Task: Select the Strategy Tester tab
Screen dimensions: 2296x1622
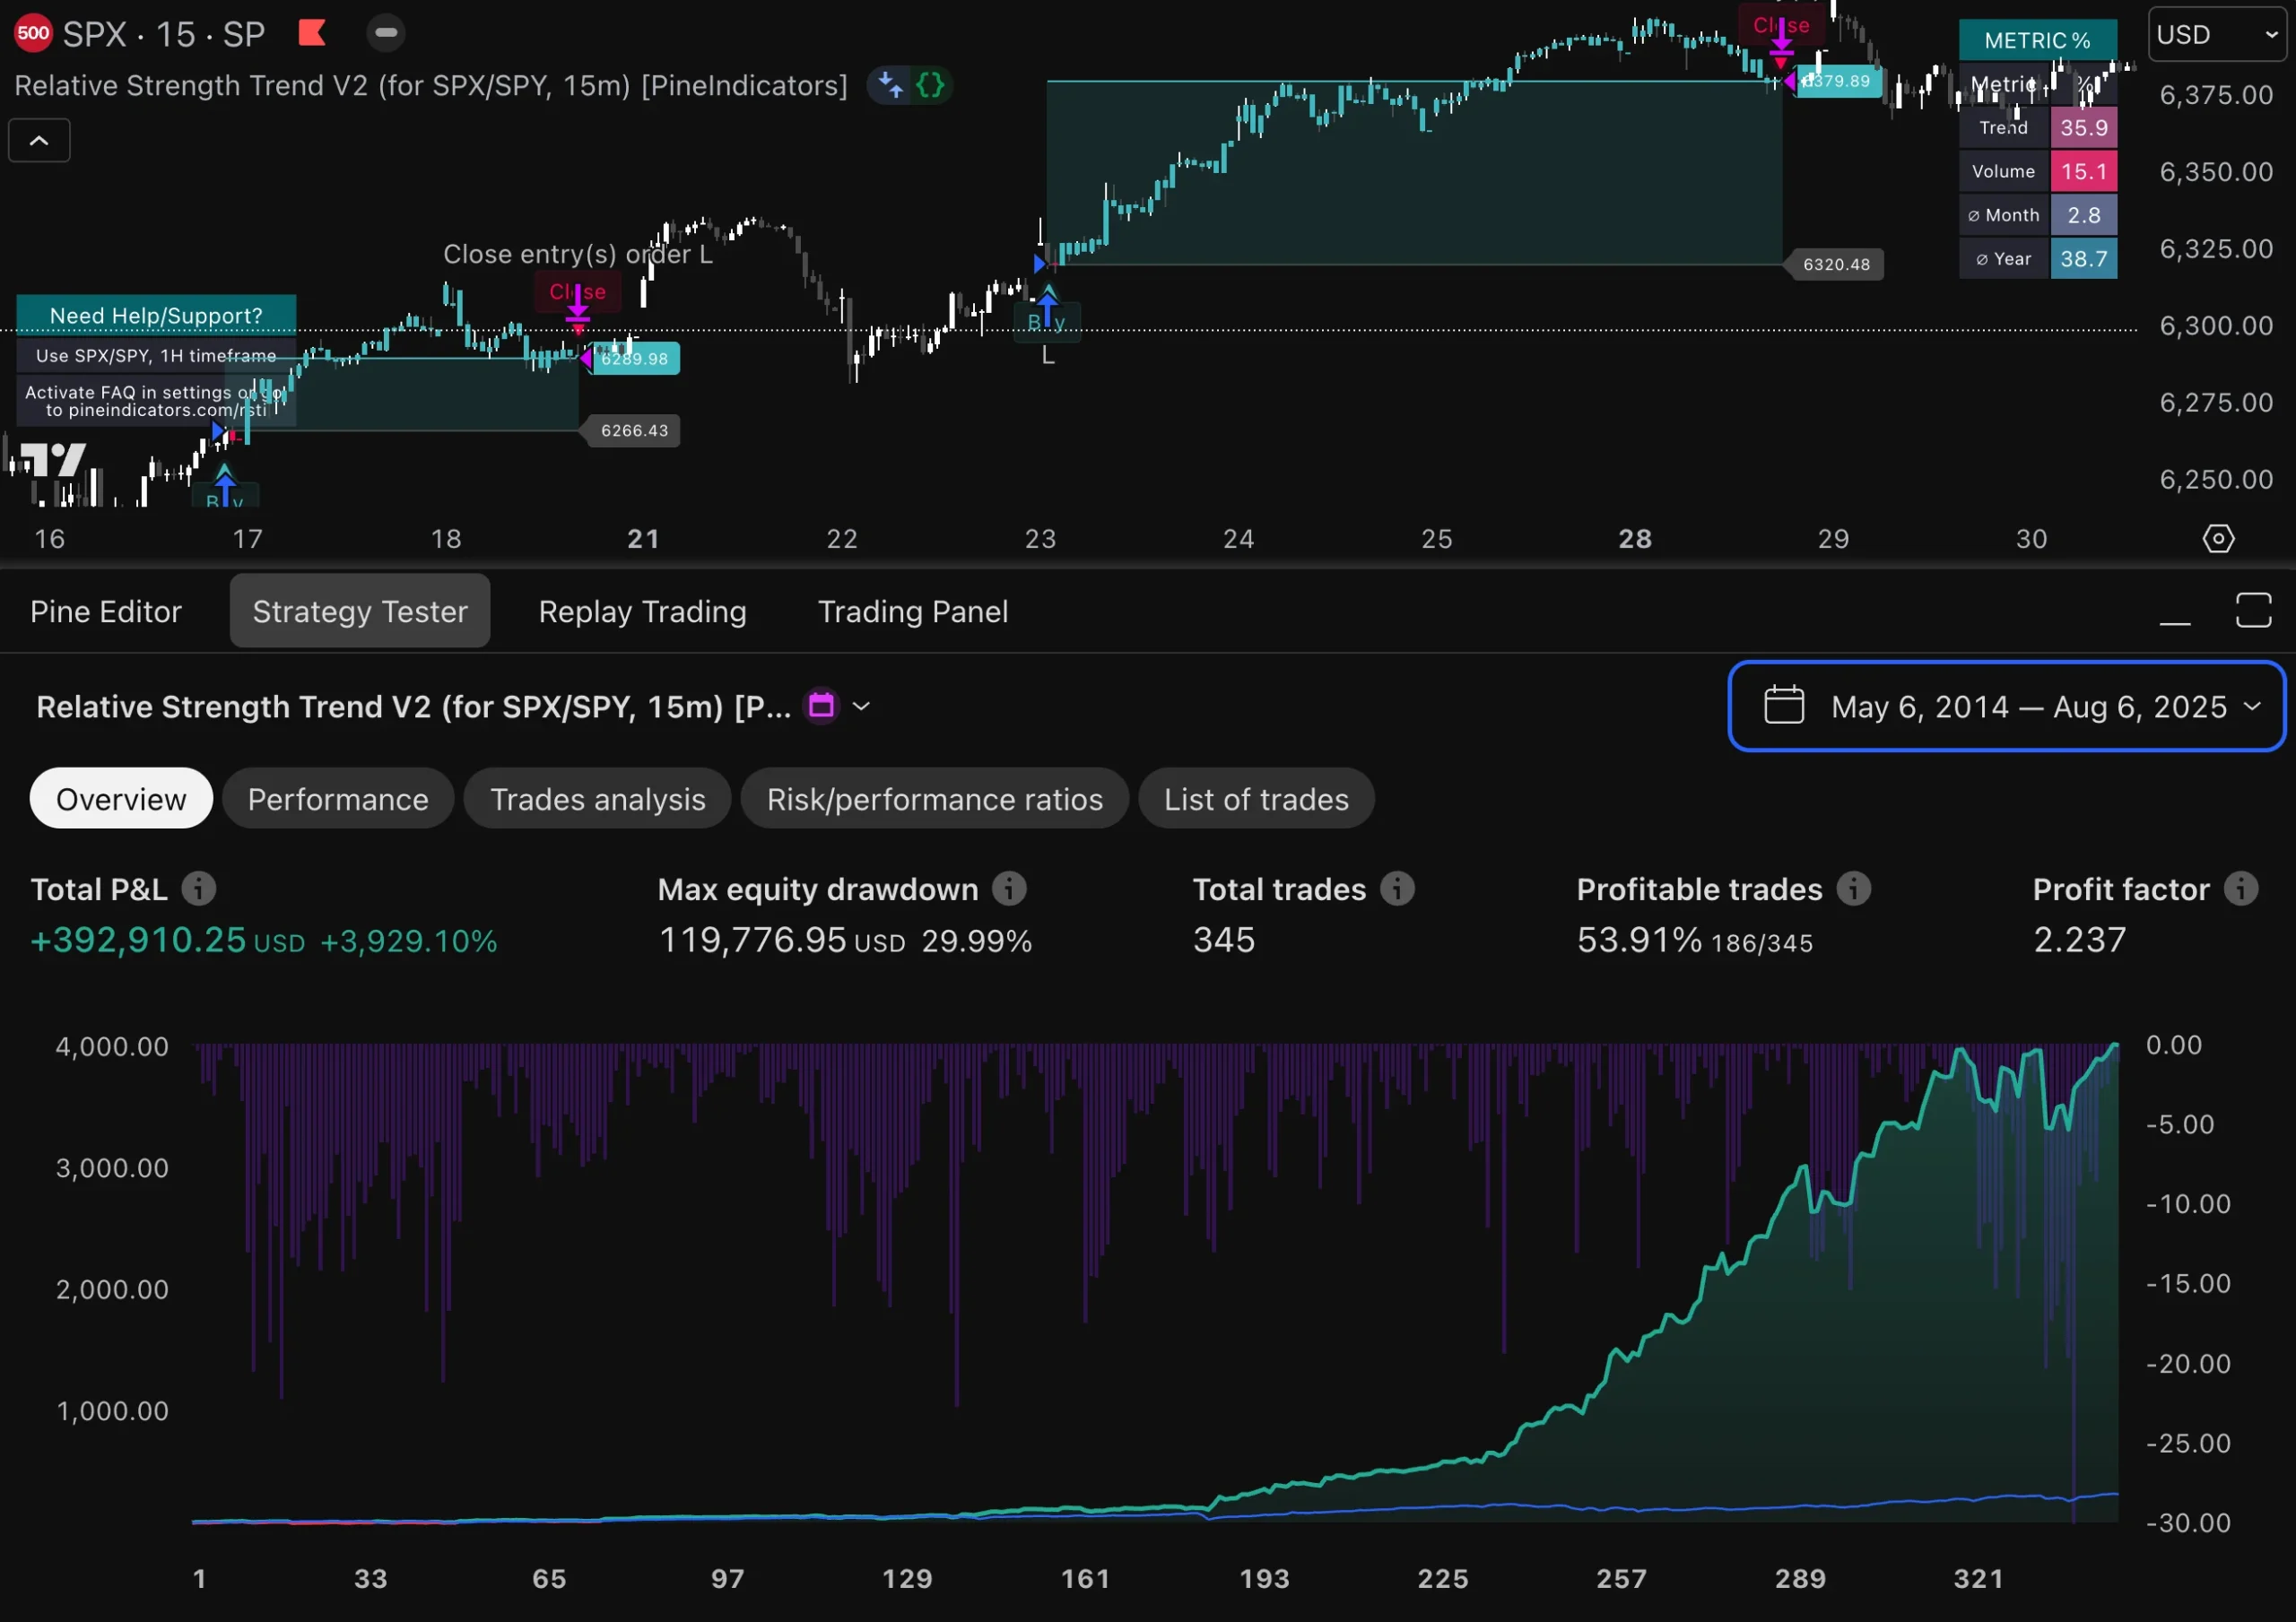Action: click(x=360, y=611)
